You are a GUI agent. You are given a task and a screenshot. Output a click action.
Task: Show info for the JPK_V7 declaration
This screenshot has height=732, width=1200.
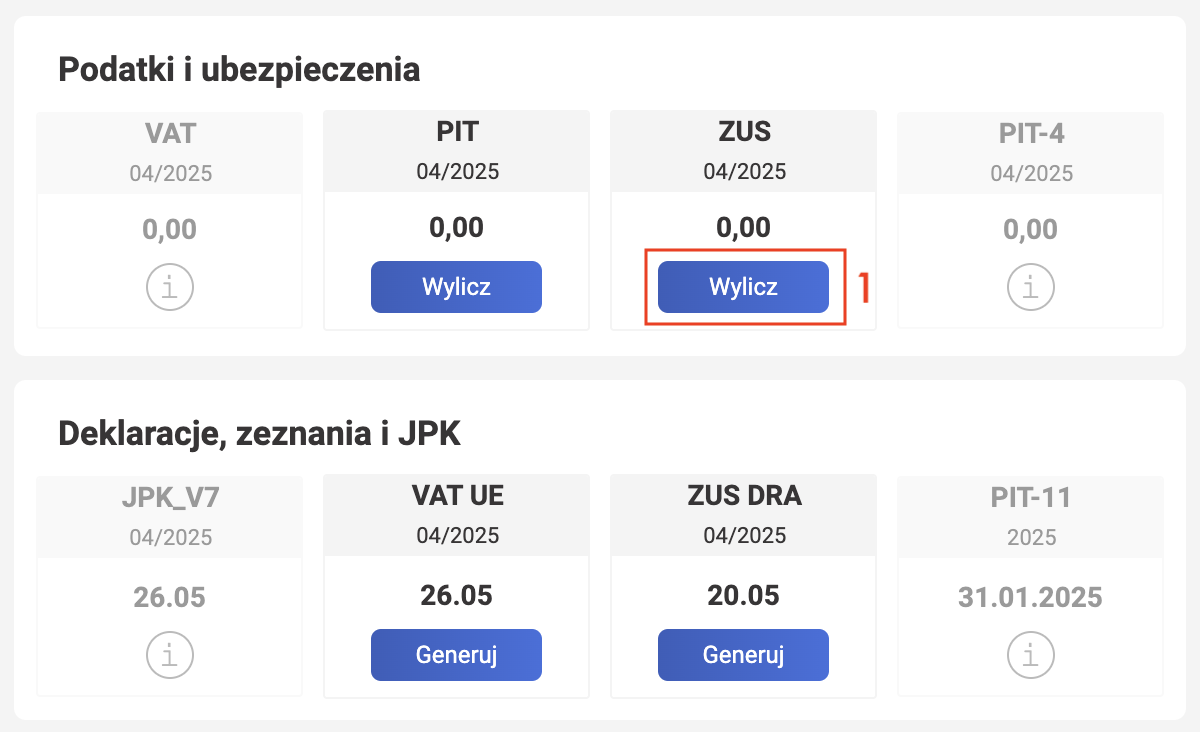pos(170,655)
